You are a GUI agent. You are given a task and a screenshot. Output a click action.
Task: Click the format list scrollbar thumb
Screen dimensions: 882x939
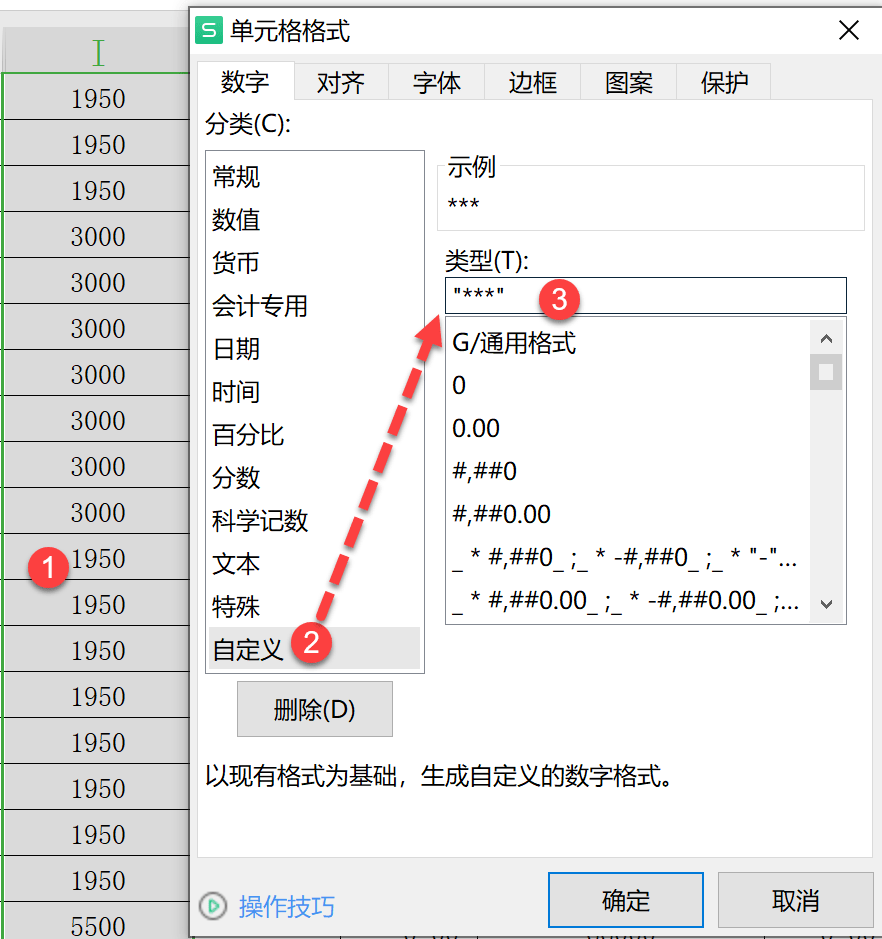tap(826, 372)
